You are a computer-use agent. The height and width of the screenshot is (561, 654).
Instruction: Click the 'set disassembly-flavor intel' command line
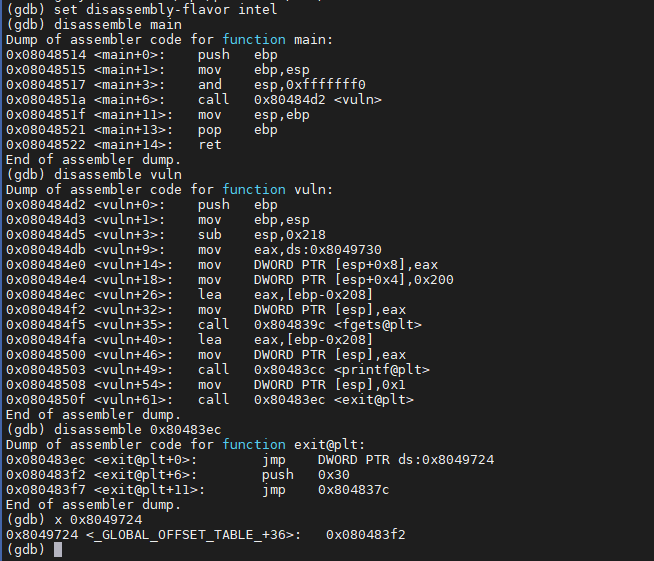coord(142,9)
